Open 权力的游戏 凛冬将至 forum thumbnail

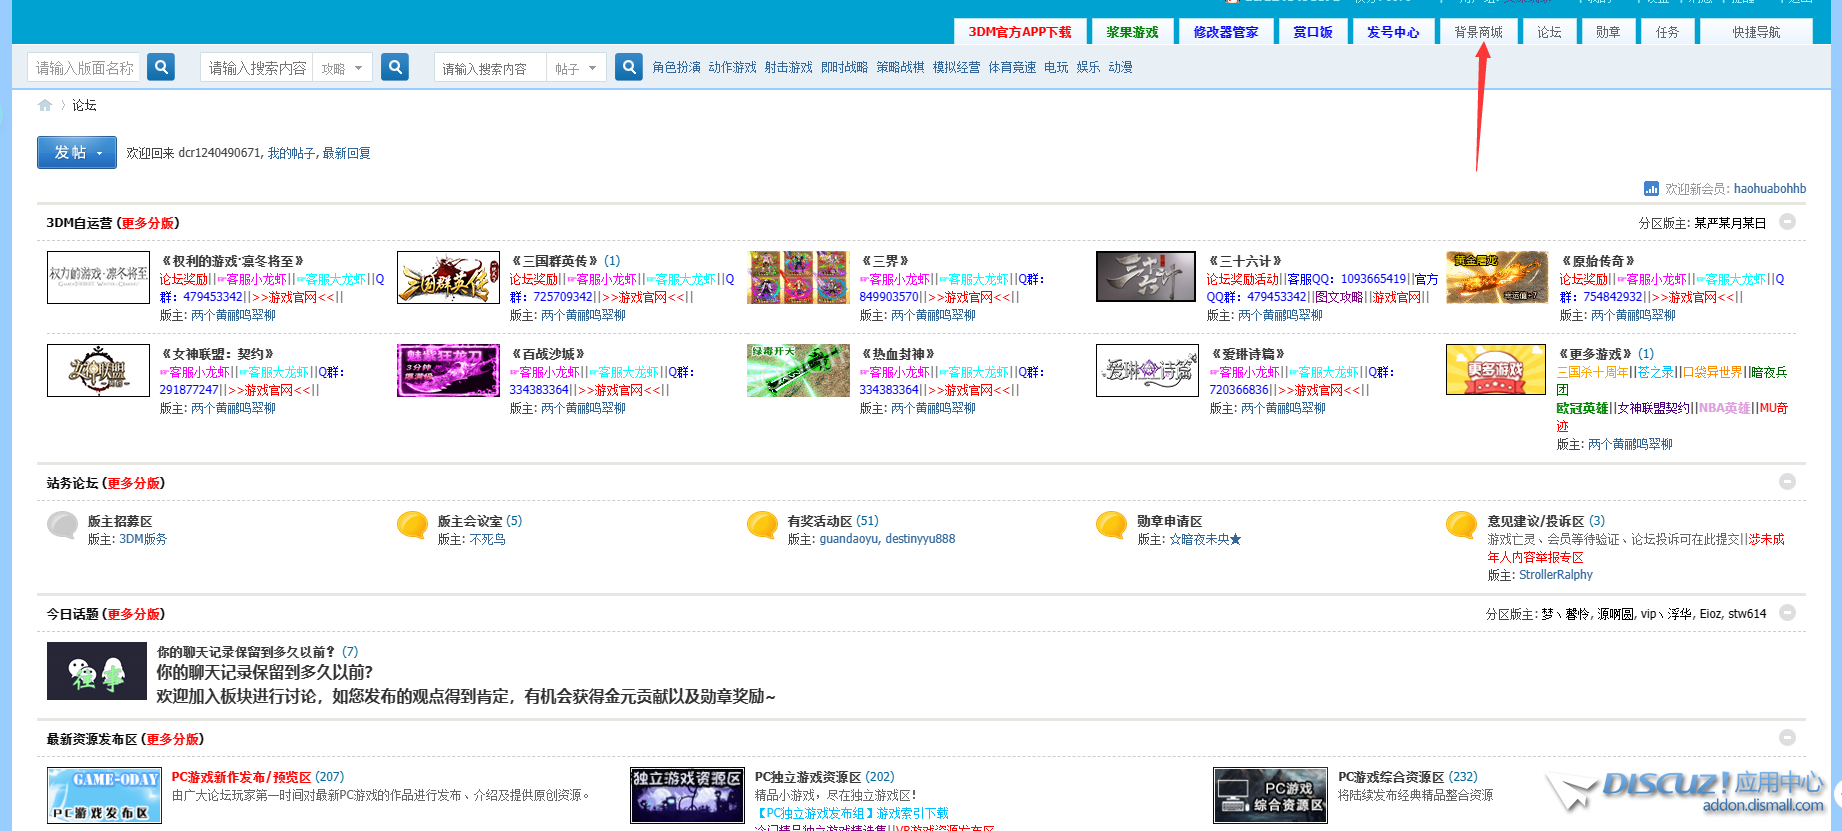pos(98,277)
